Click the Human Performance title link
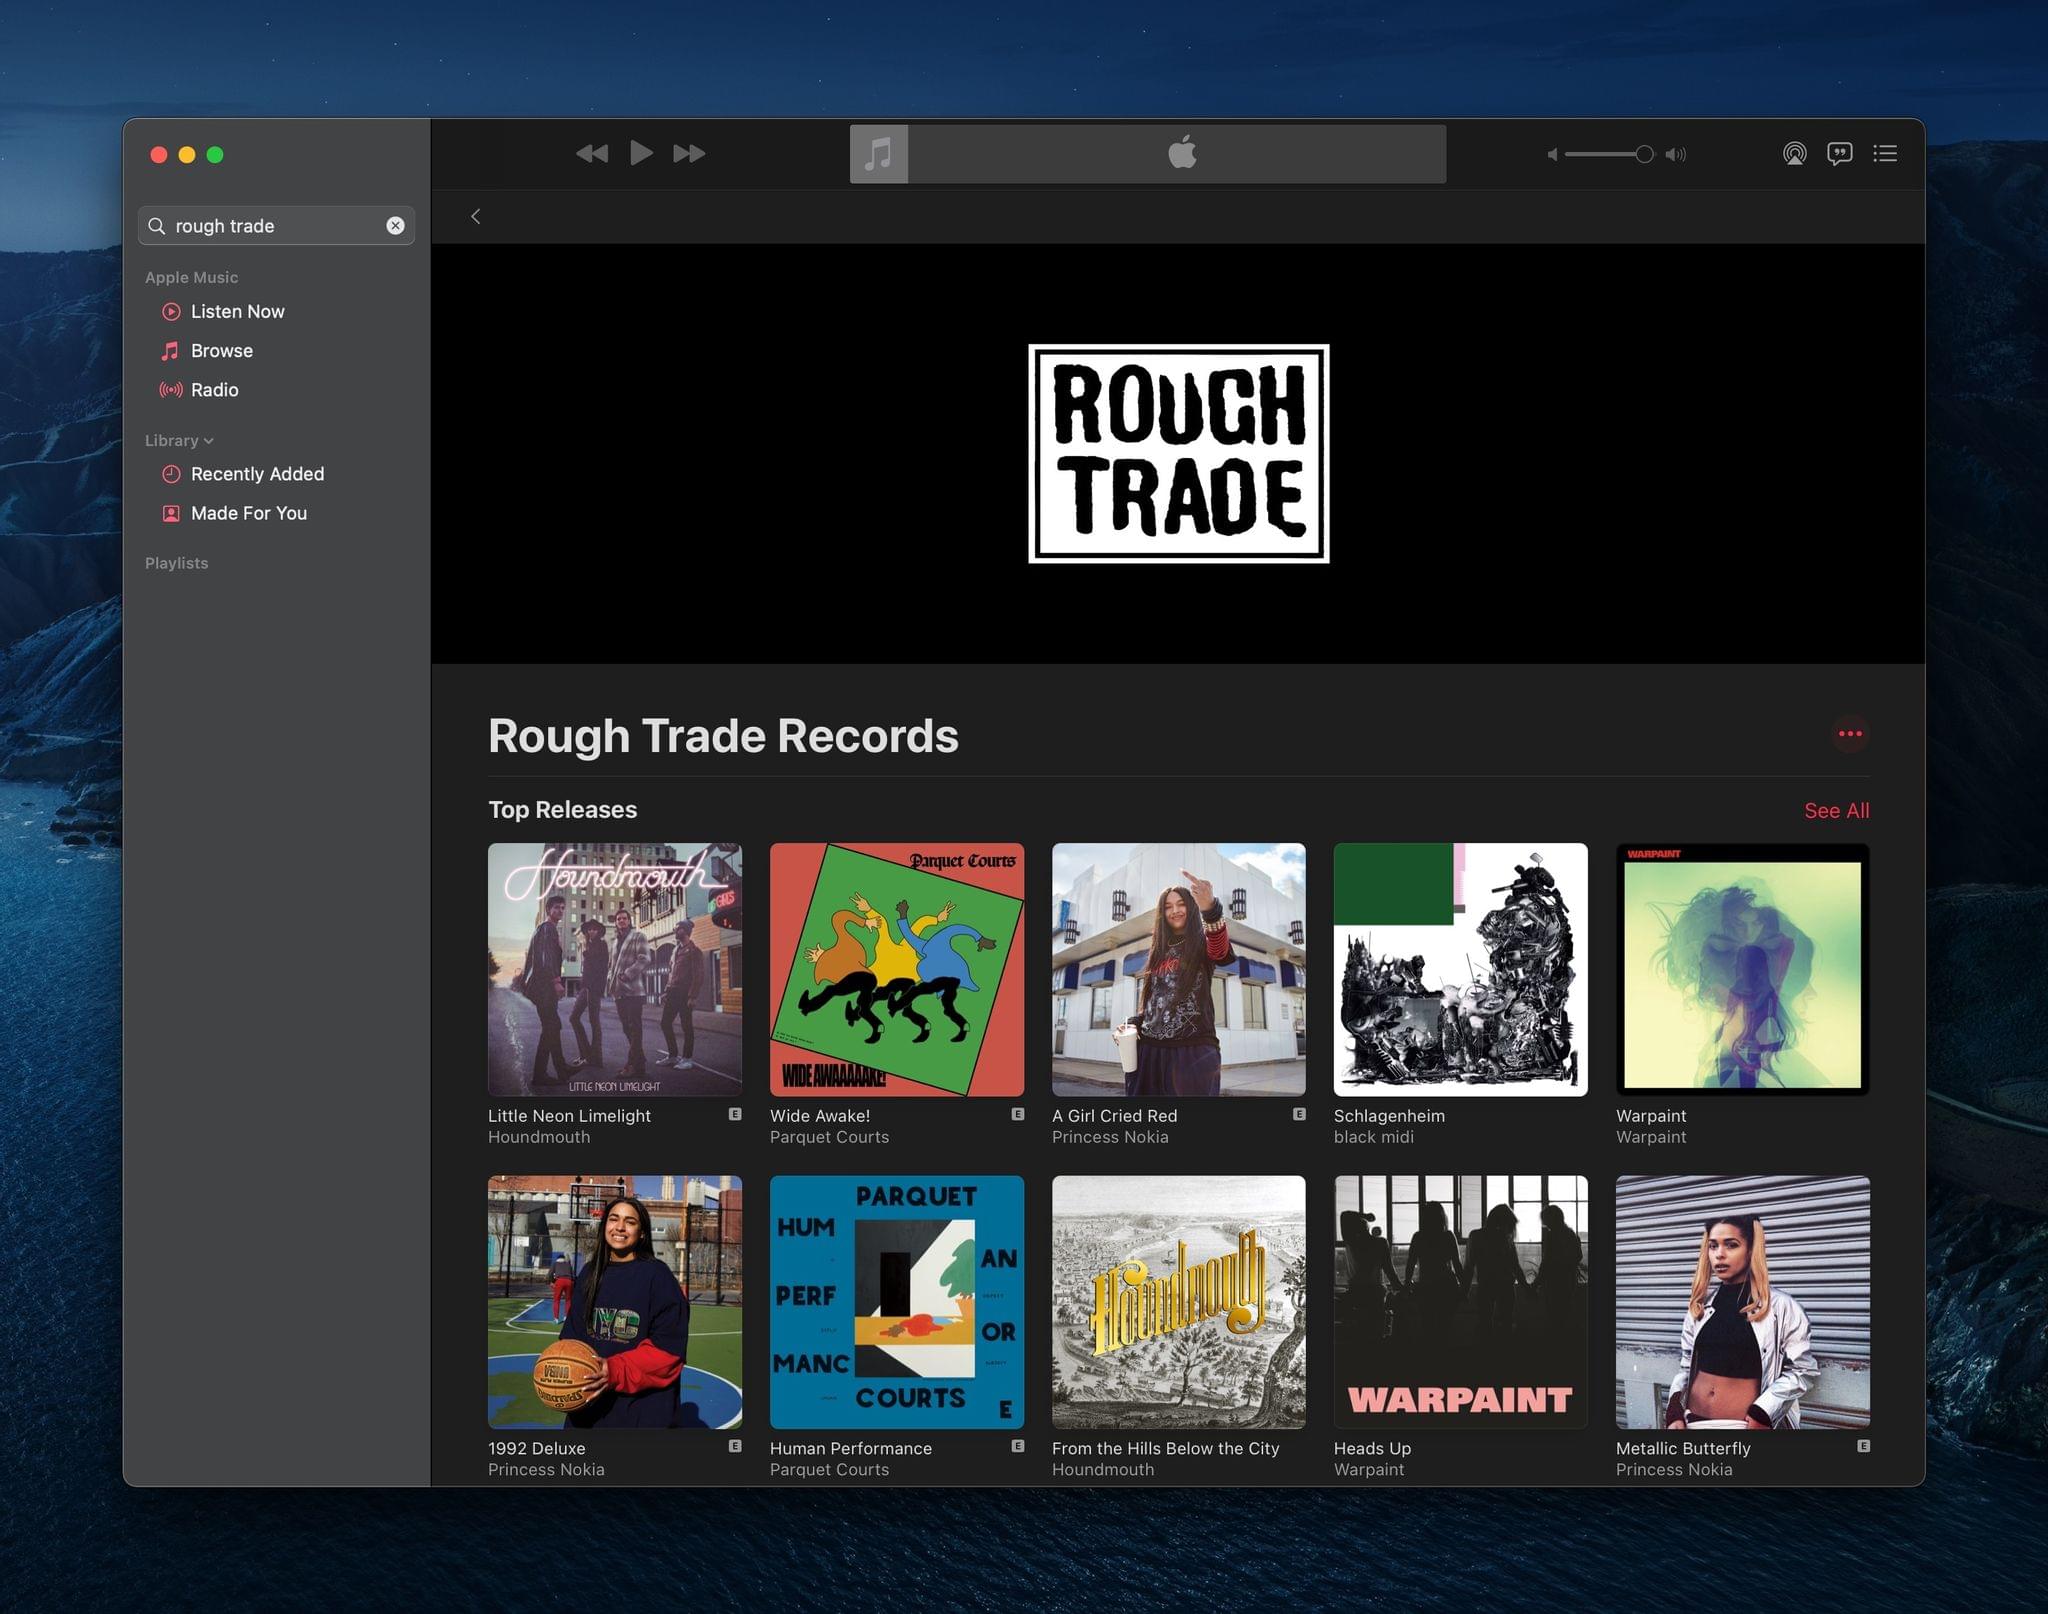 [851, 1448]
